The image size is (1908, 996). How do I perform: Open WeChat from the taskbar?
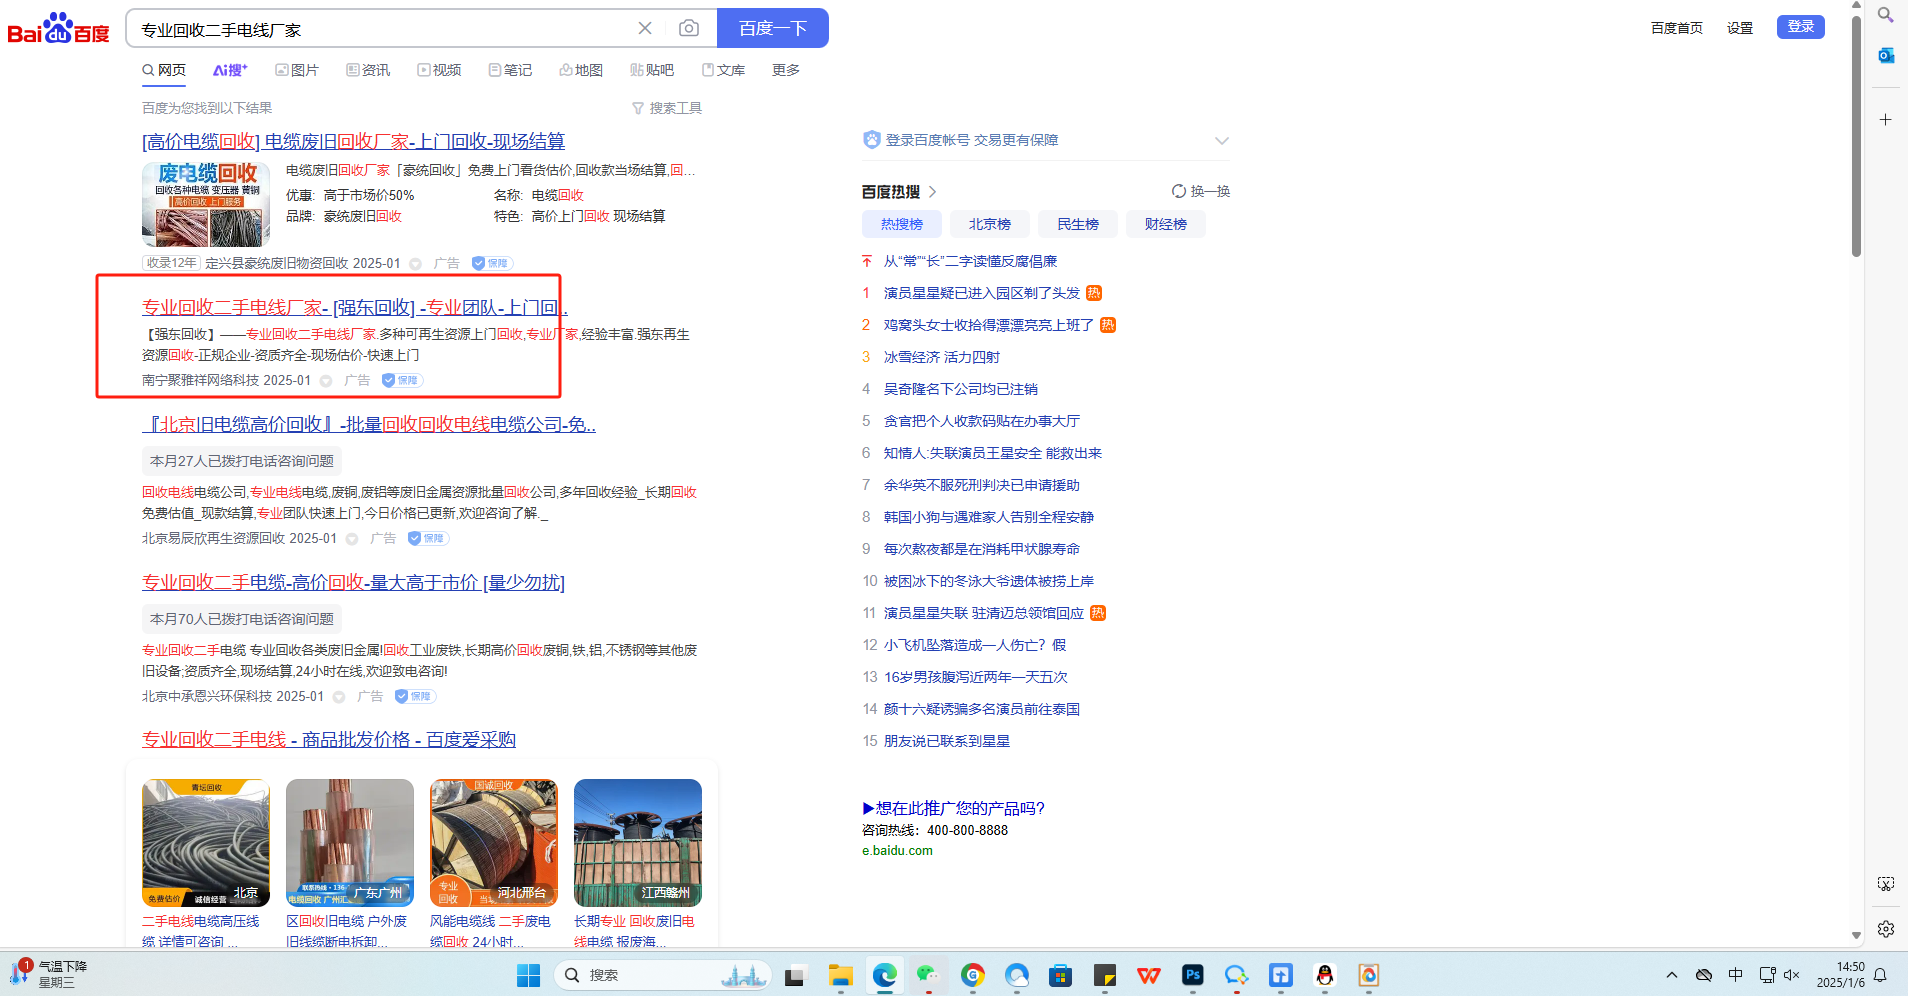[929, 975]
